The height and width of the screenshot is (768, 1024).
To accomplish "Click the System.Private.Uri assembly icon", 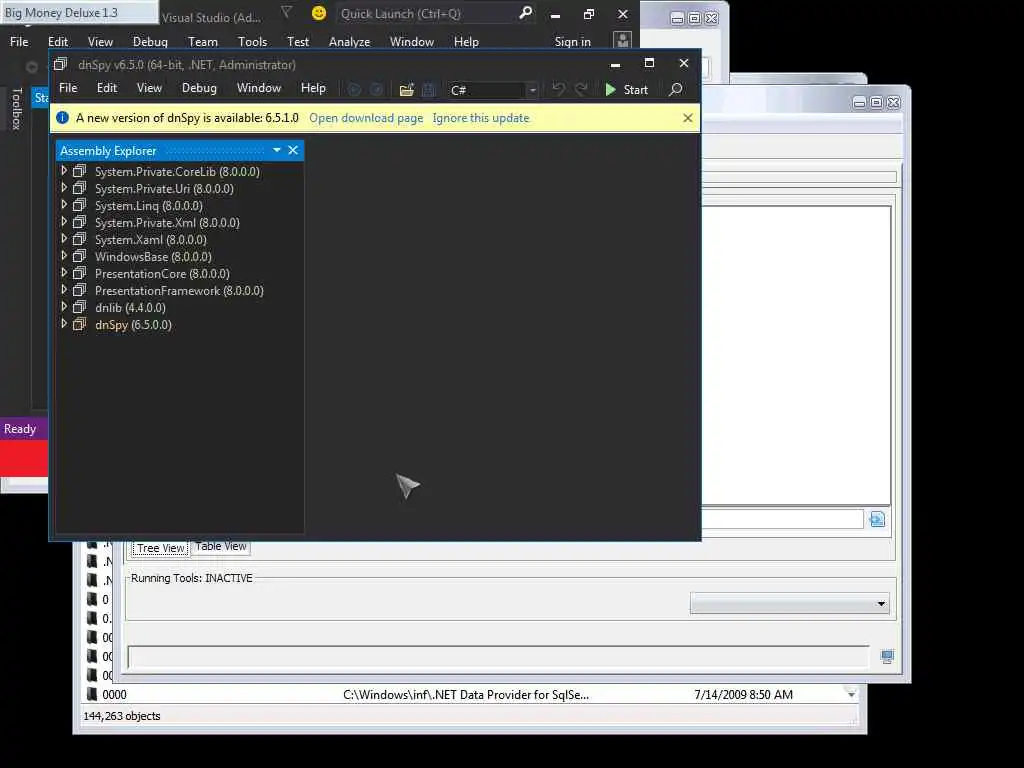I will 80,188.
